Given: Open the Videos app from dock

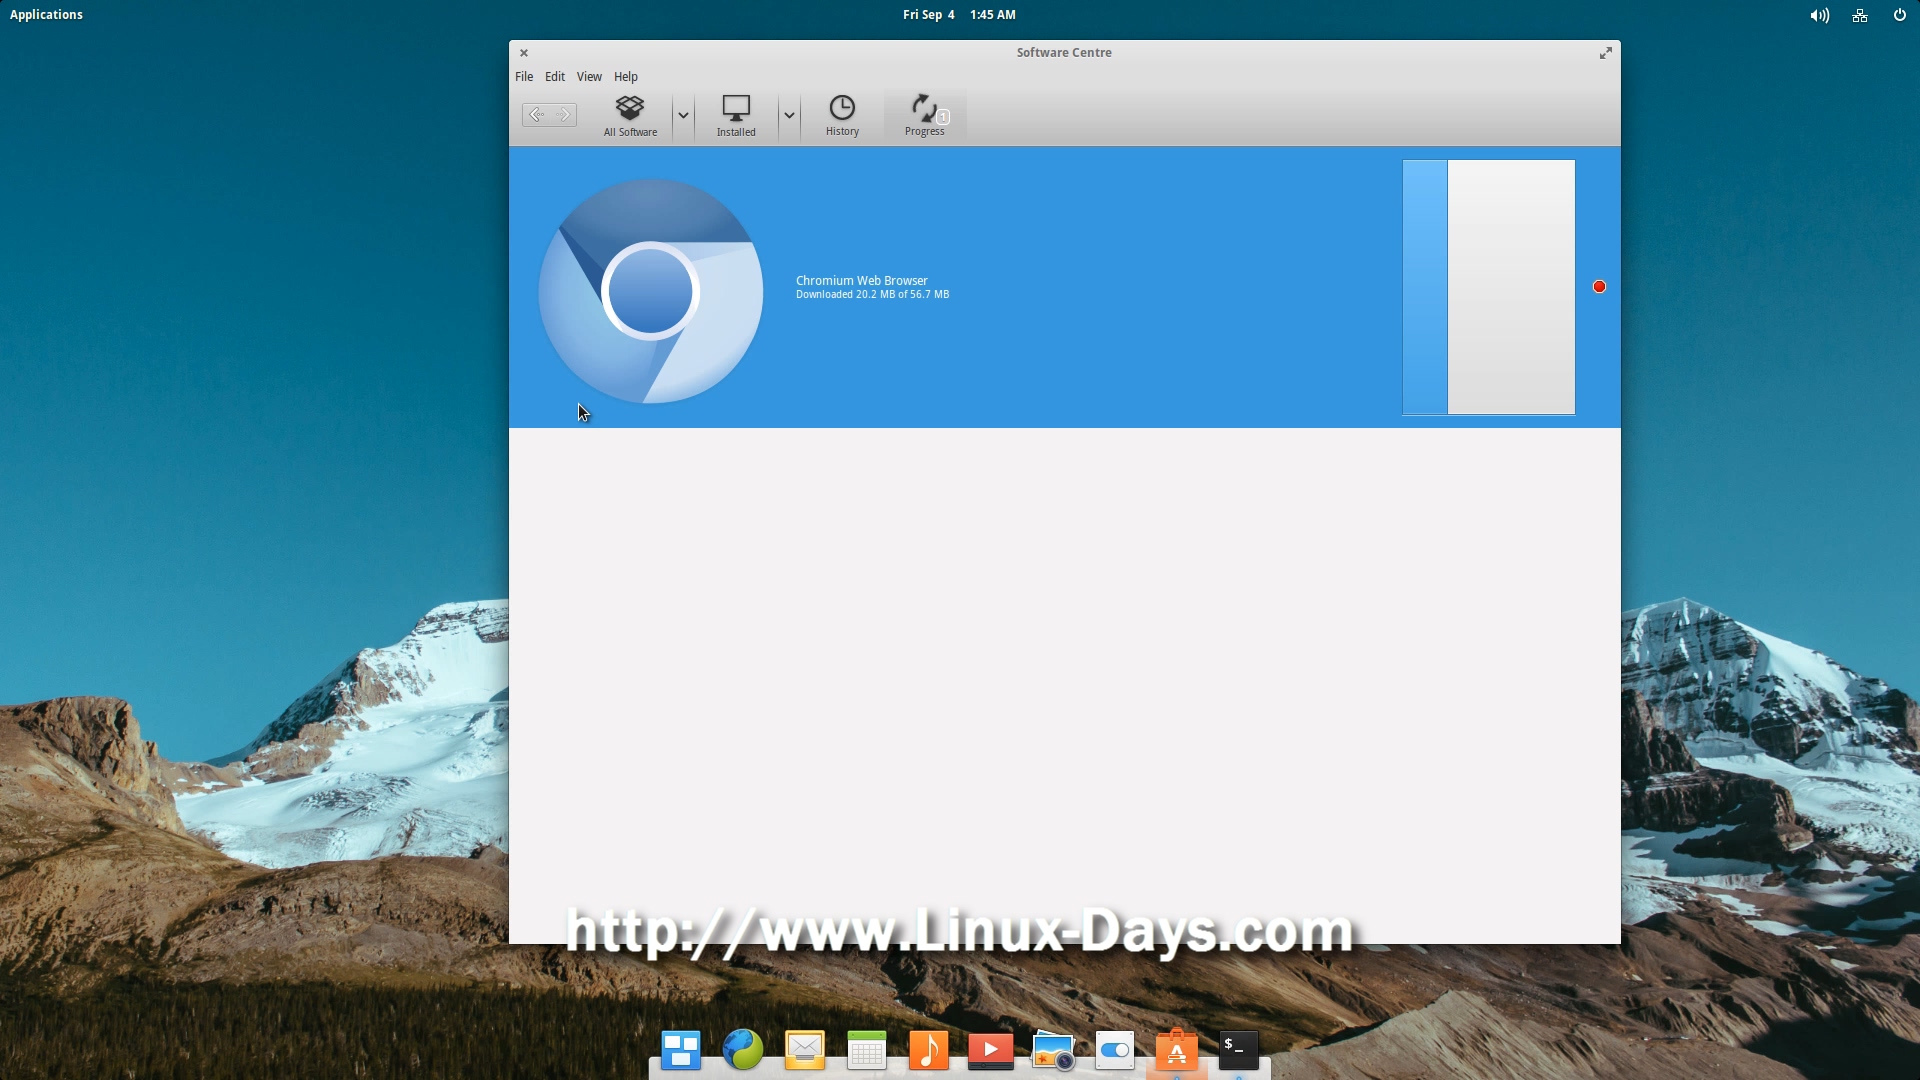Looking at the screenshot, I should pyautogui.click(x=991, y=1050).
